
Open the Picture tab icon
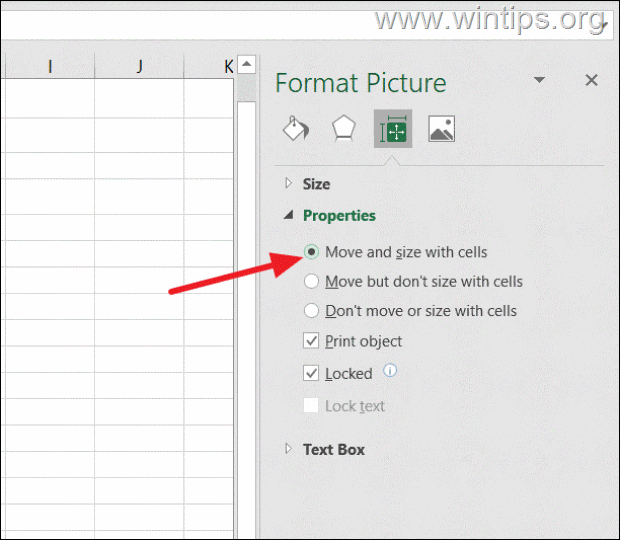pyautogui.click(x=442, y=128)
